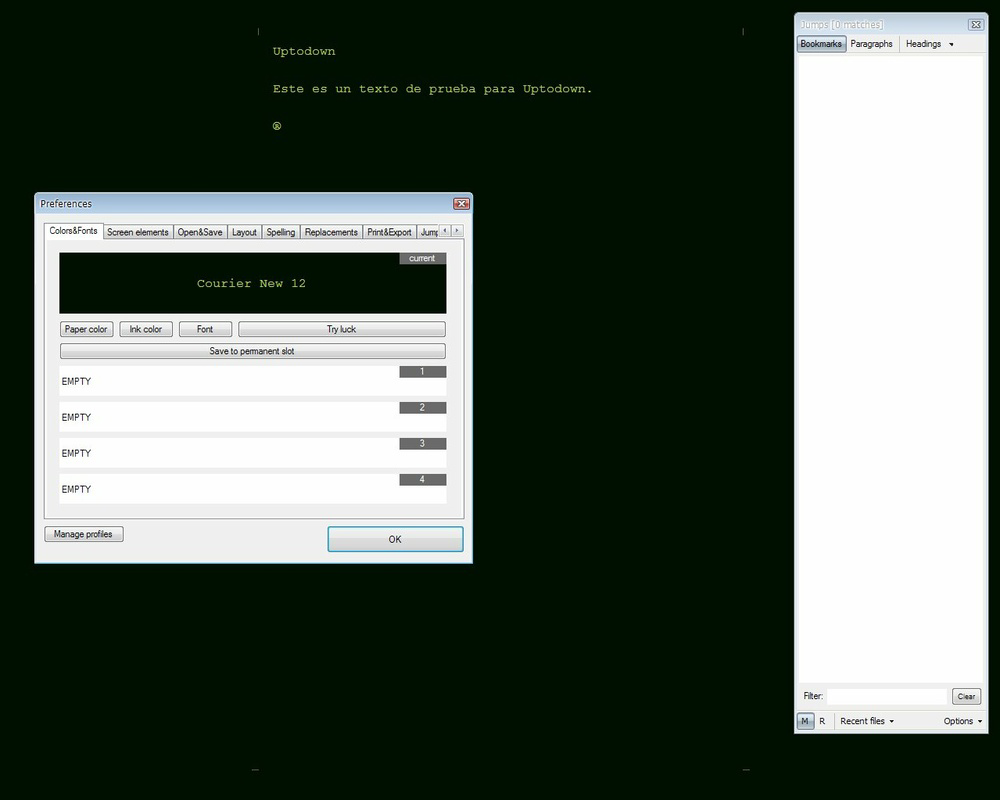Click the Ink color button
This screenshot has height=800, width=1000.
pos(145,329)
